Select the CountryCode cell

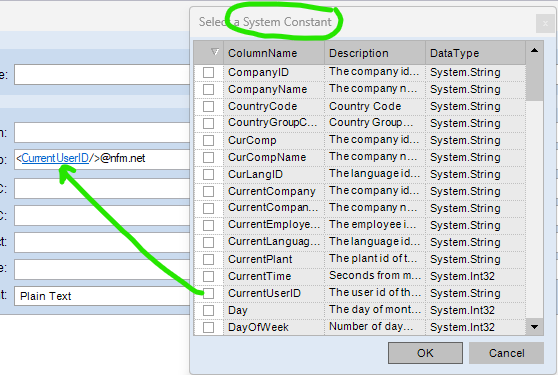click(x=274, y=106)
